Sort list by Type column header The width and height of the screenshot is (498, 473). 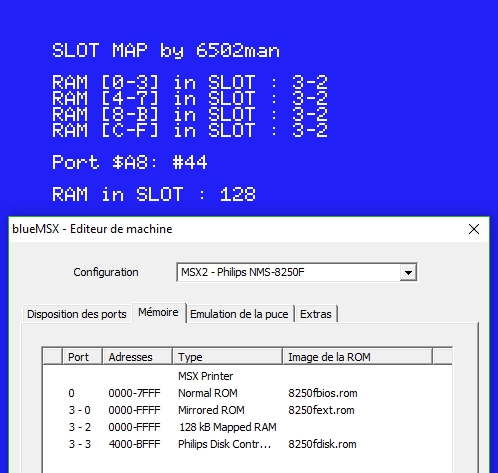pyautogui.click(x=227, y=357)
